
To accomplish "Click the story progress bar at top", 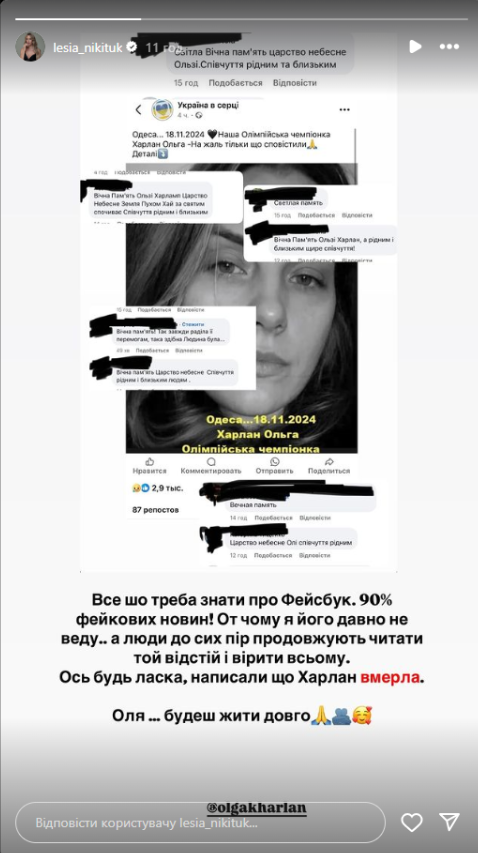I will [x=241, y=19].
